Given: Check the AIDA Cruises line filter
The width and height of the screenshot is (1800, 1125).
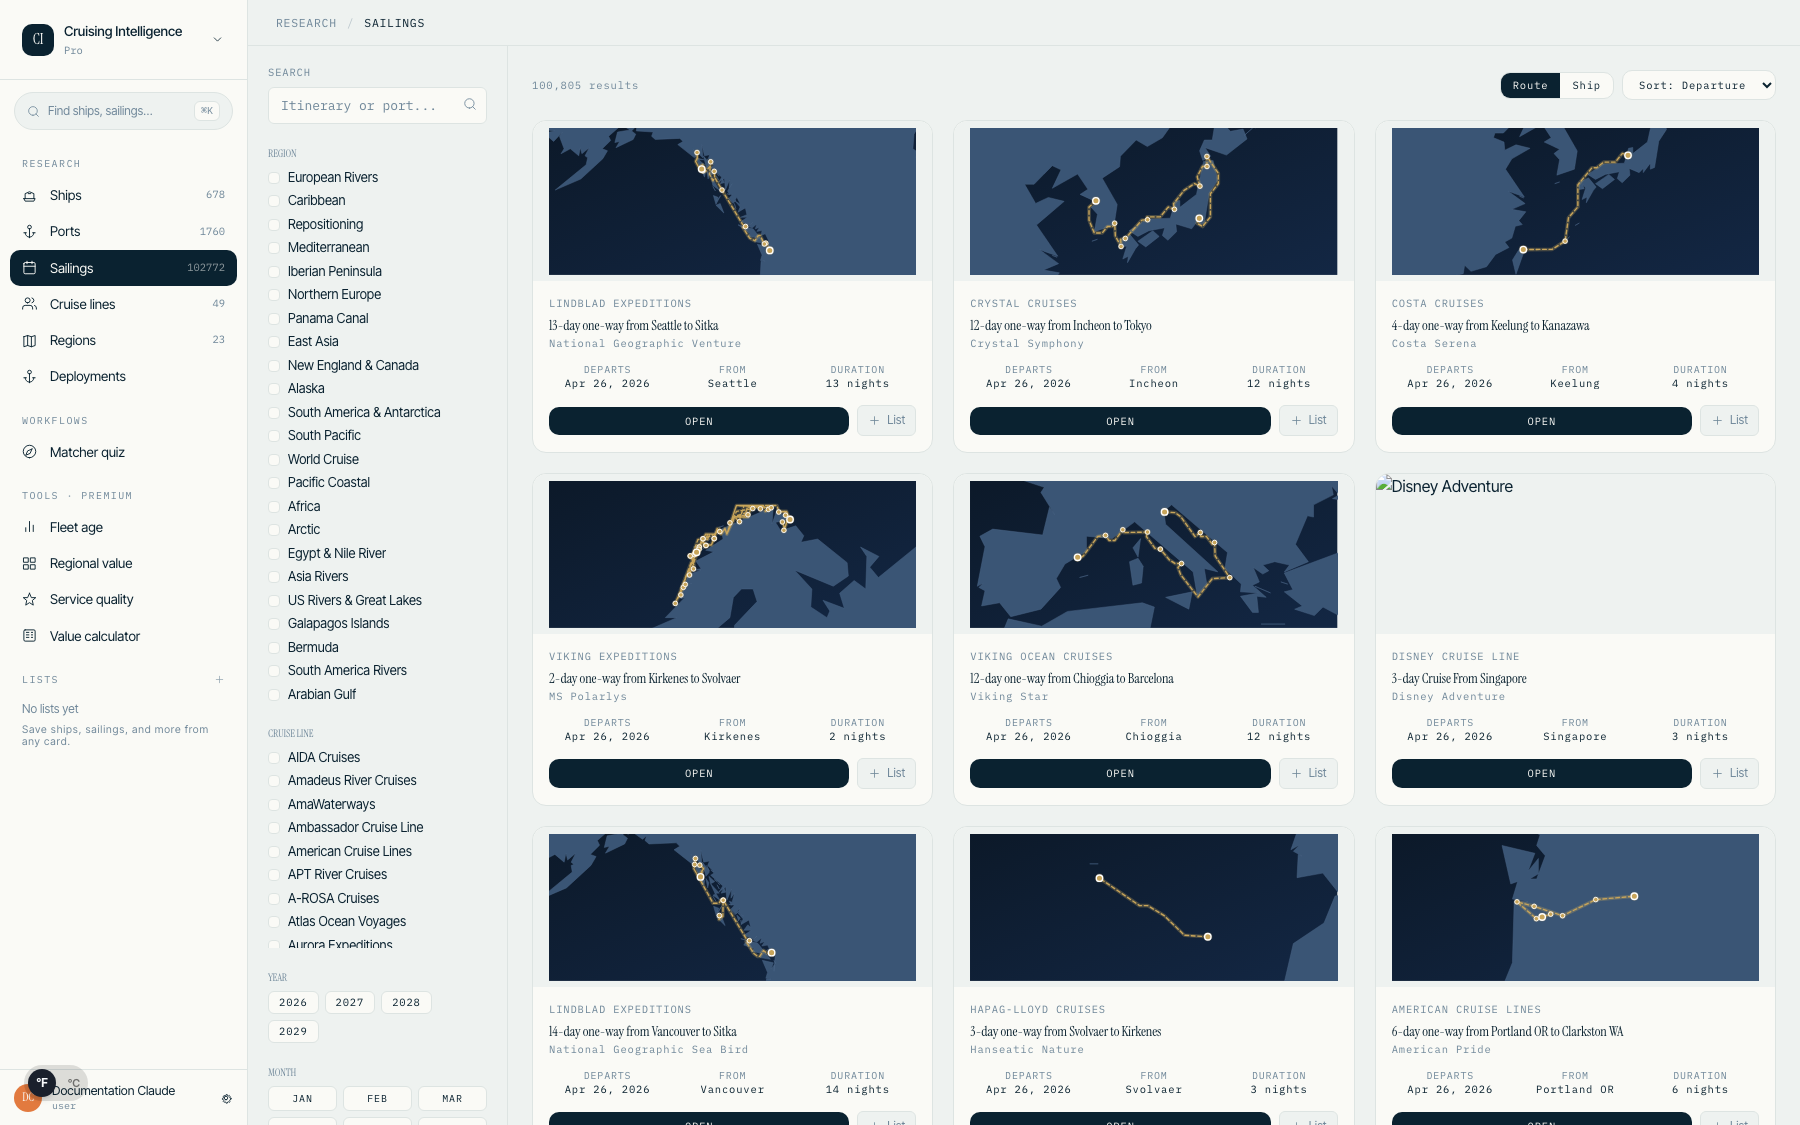Looking at the screenshot, I should [274, 758].
